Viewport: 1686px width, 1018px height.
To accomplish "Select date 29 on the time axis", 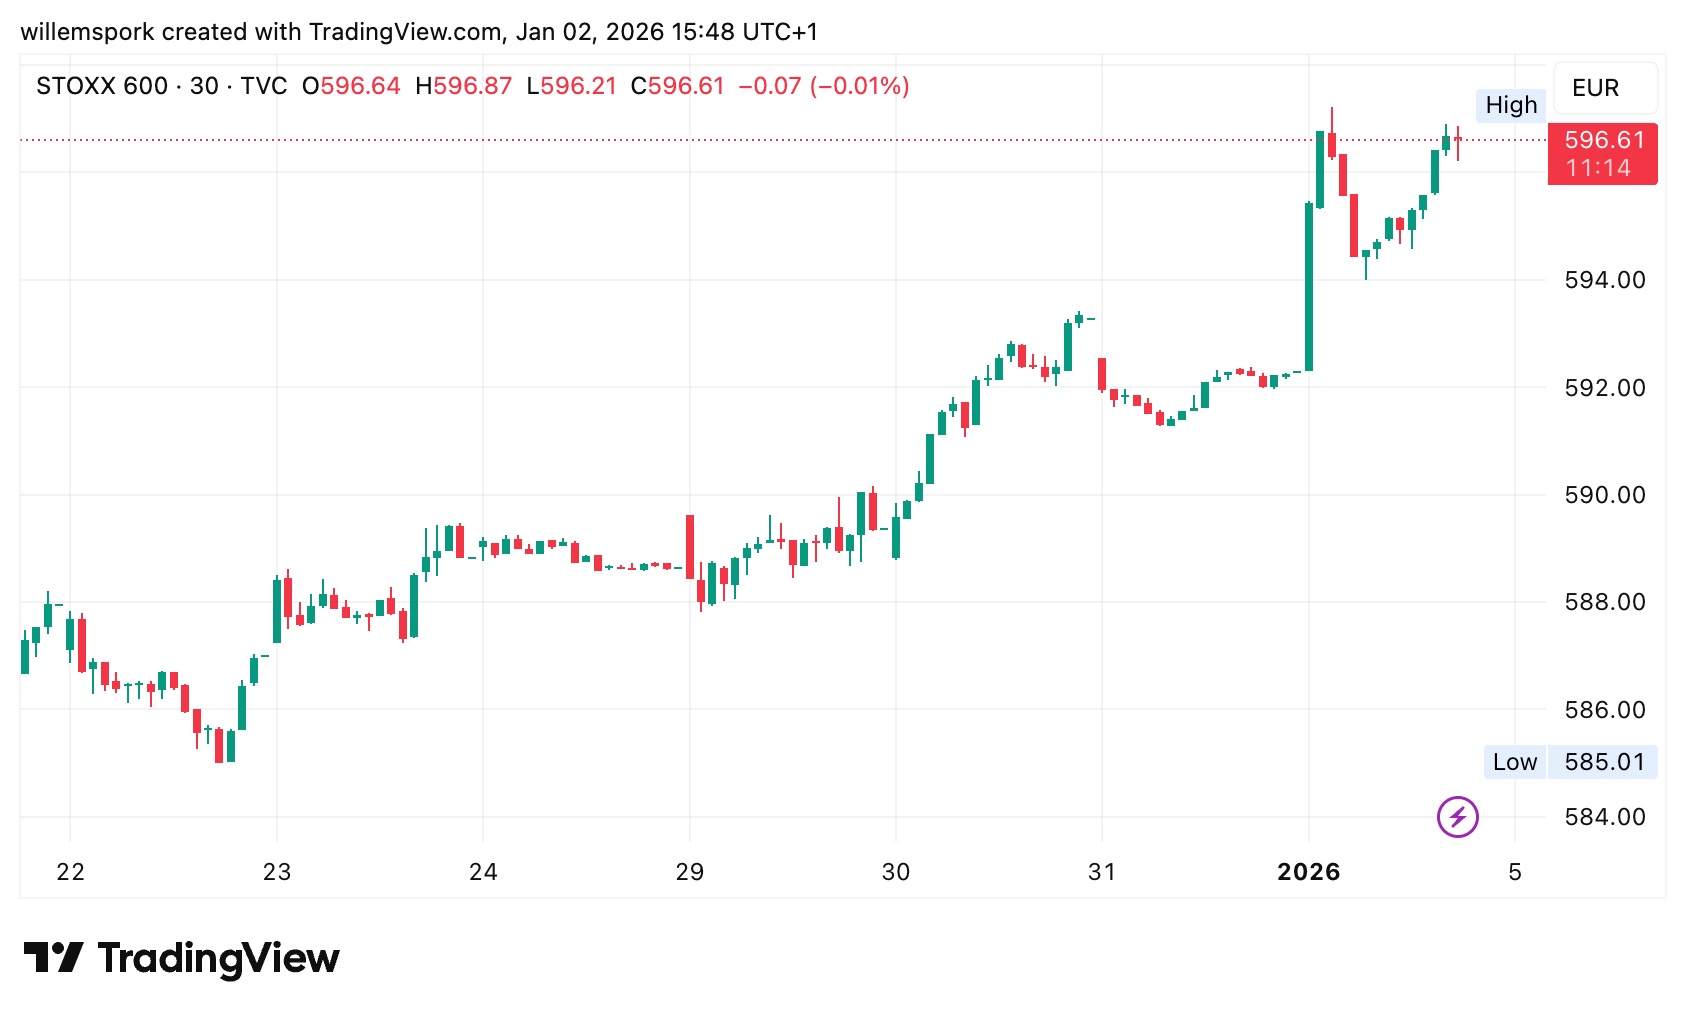I will [689, 872].
